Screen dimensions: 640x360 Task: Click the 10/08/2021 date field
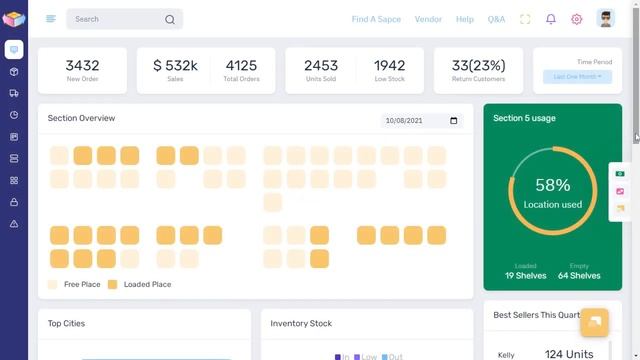tap(422, 121)
